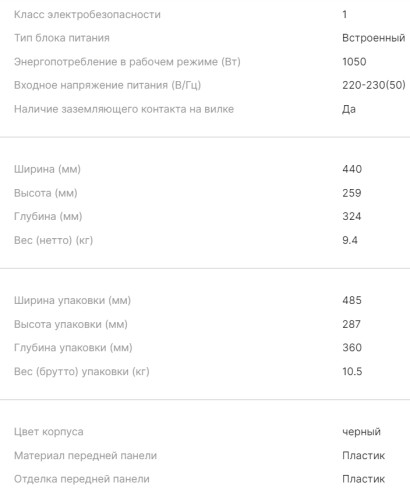Click the 1050 power consumption value
This screenshot has width=410, height=500.
point(354,62)
